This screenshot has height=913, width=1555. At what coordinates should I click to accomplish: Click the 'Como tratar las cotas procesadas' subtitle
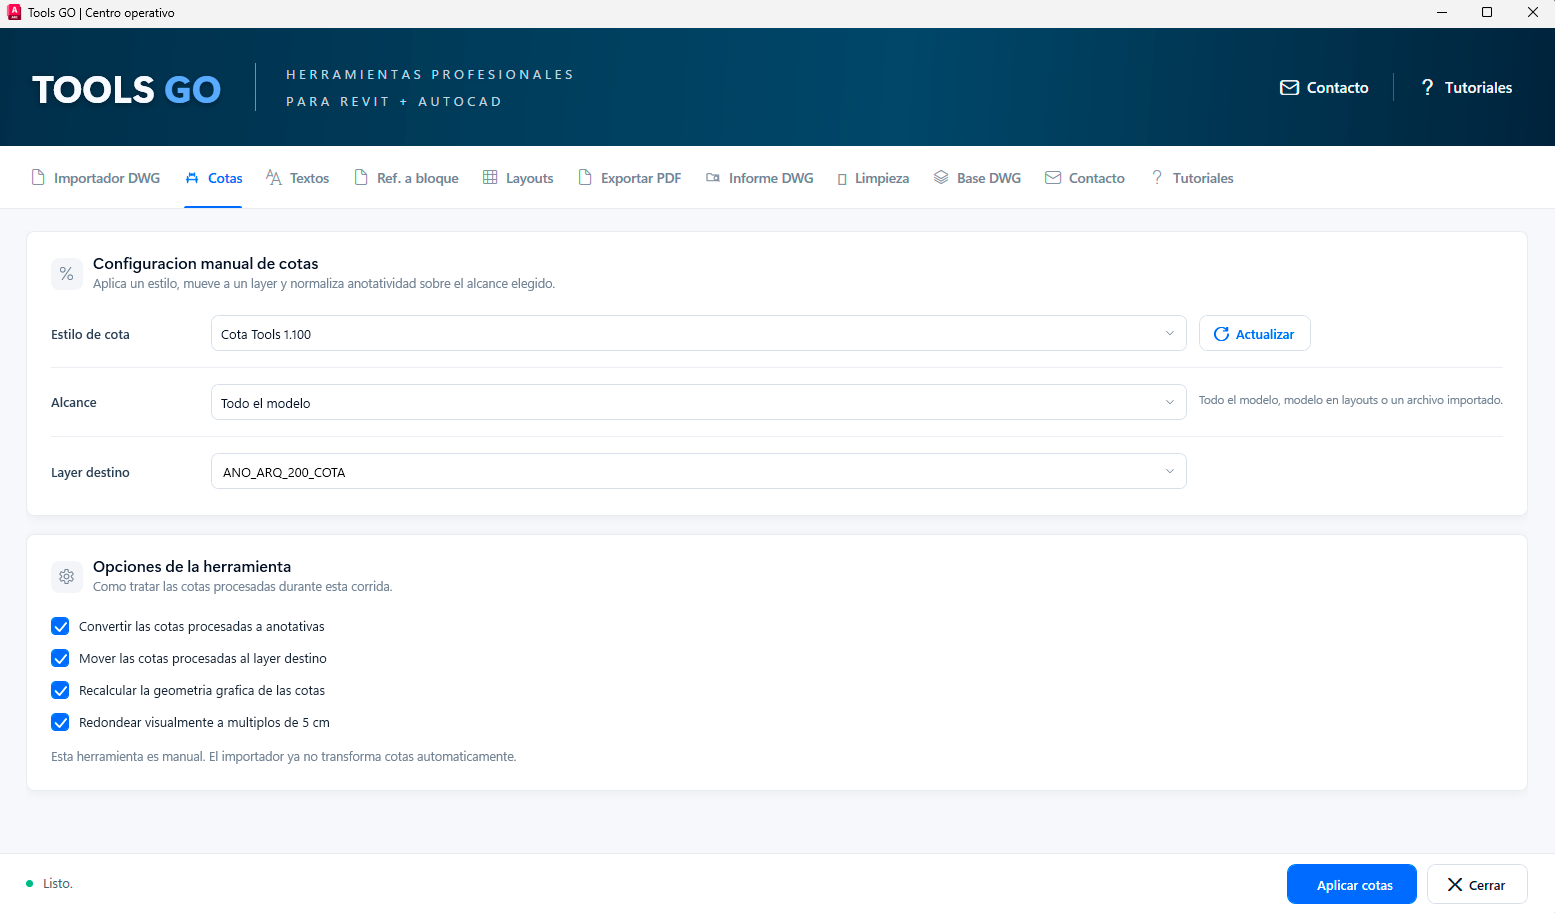tap(243, 587)
